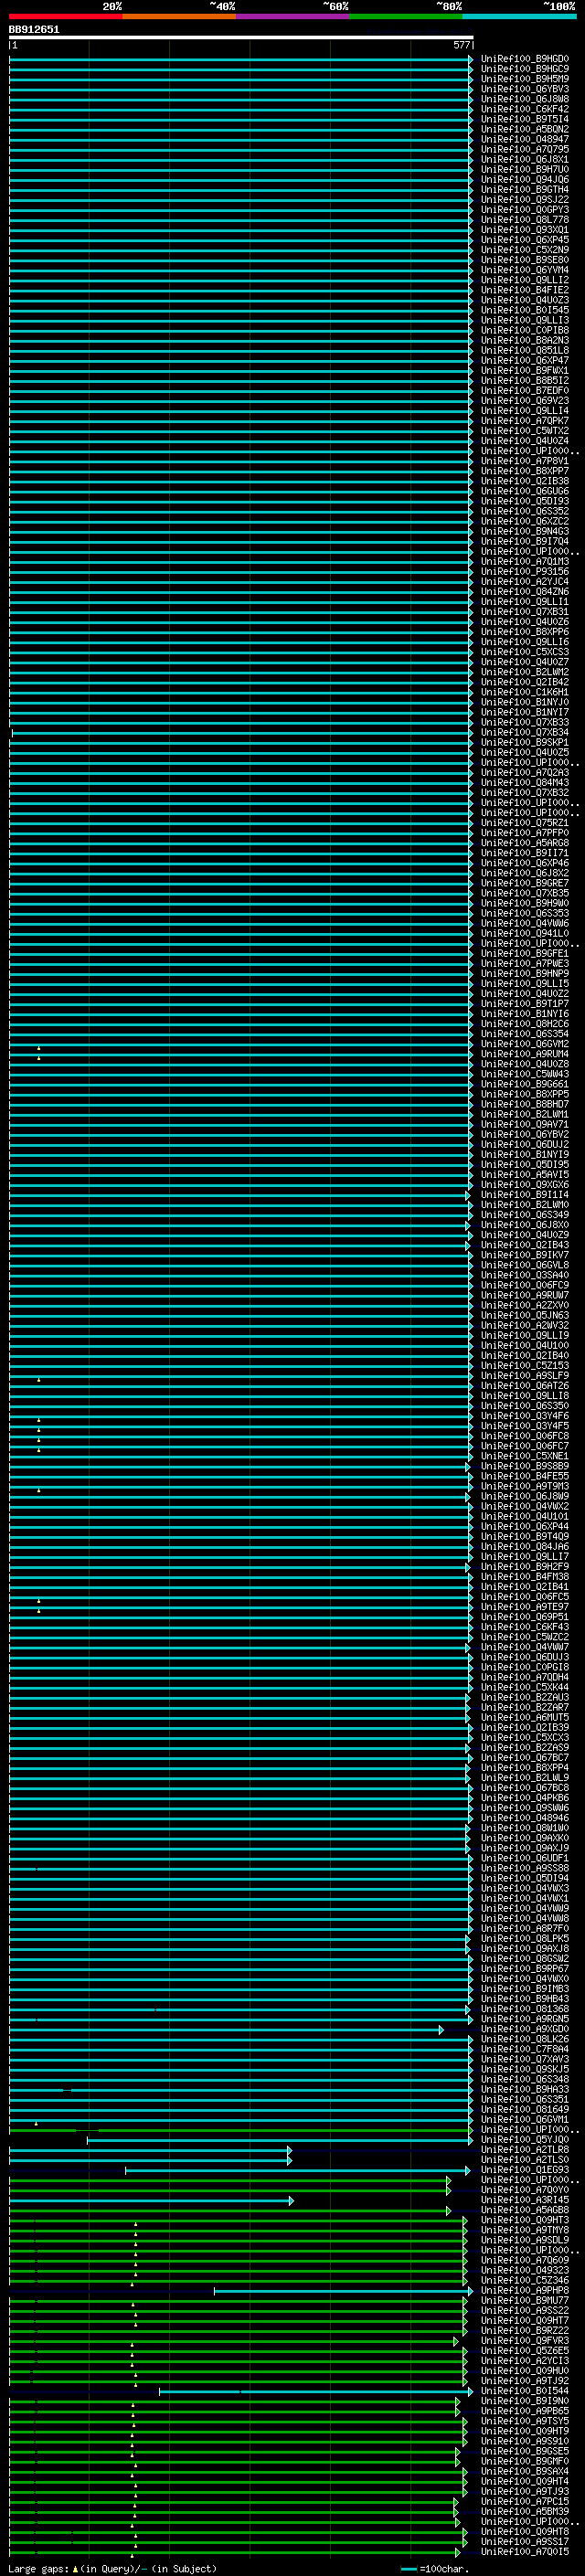Pick the UniRef100_B4FIE2 label
This screenshot has height=2576, width=585.
coord(525,290)
